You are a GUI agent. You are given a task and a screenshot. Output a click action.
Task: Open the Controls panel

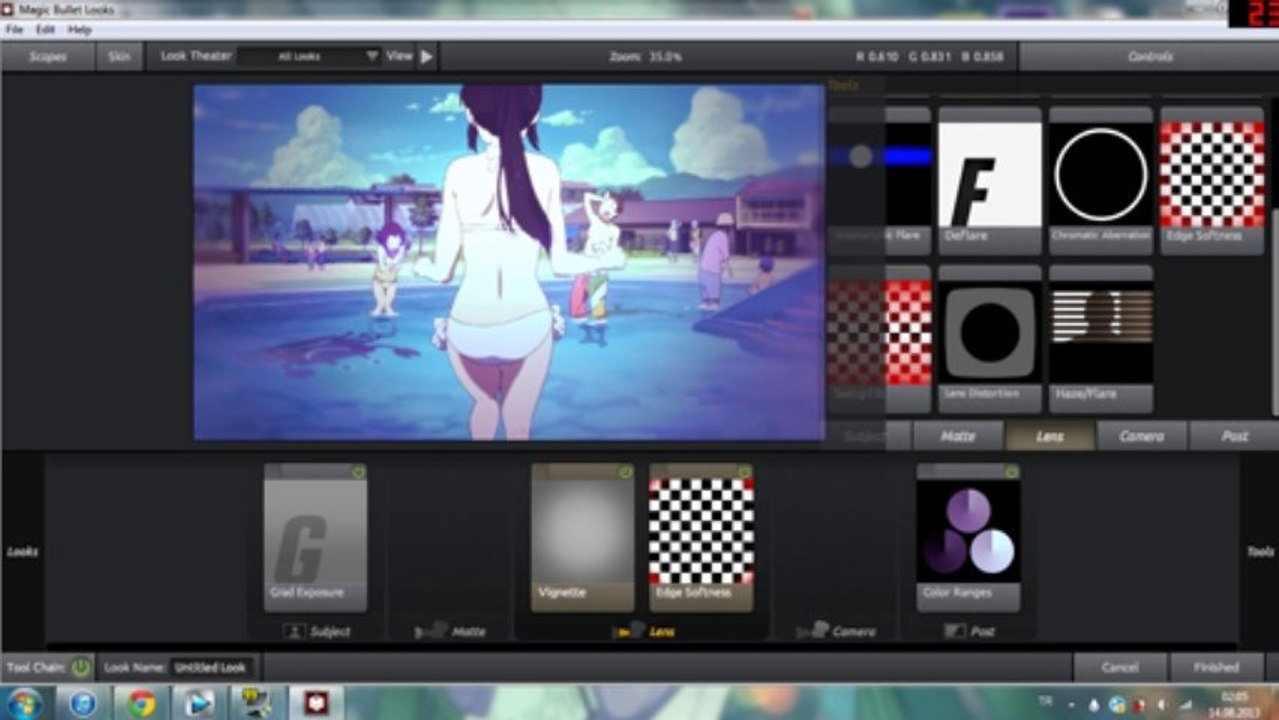tap(1149, 57)
